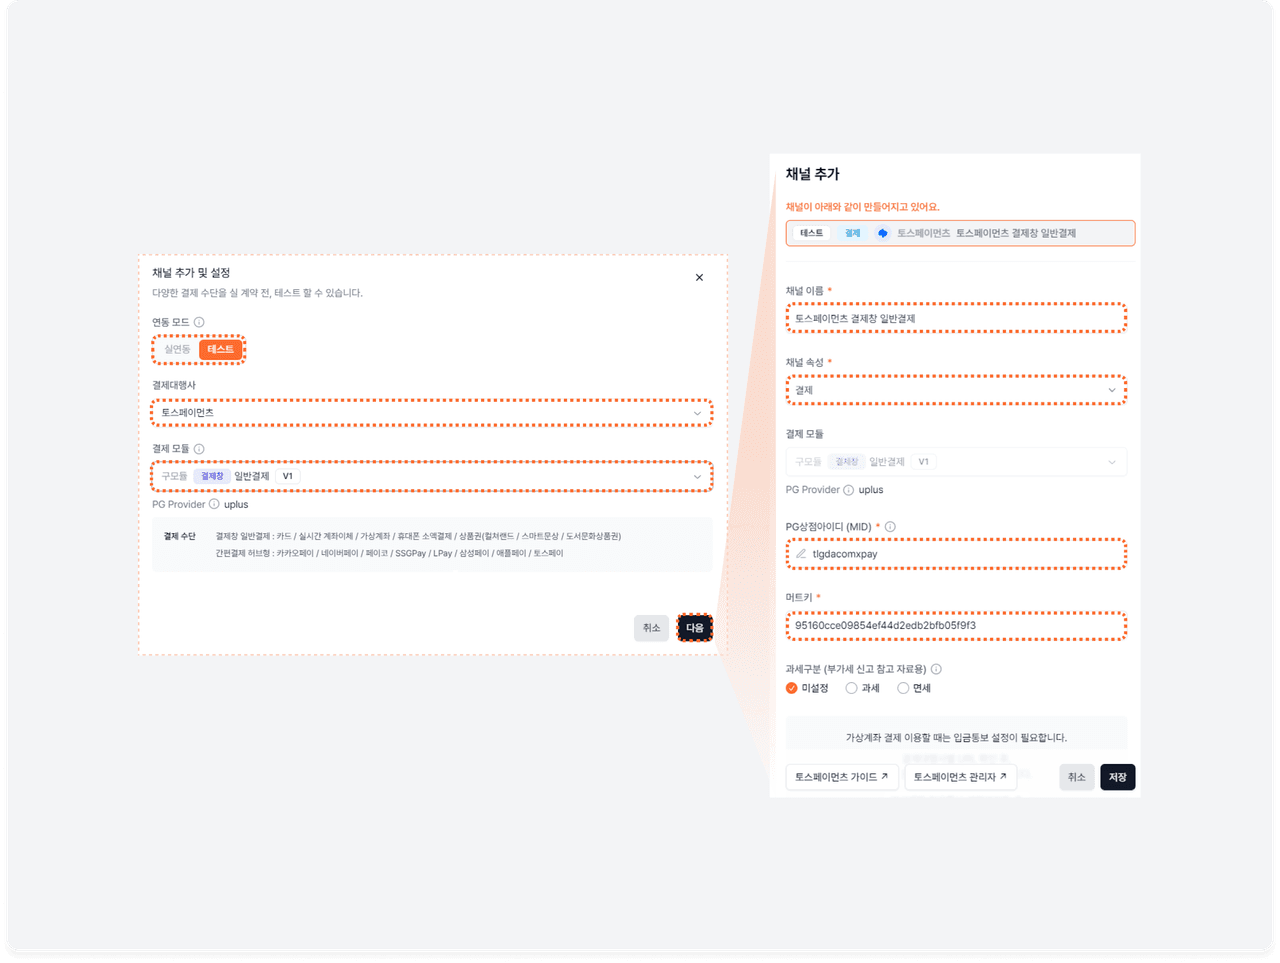Screen dimensions: 1280x963
Task: Open the 결제대행사 dropdown showing 토스페이먼츠
Action: 431,413
